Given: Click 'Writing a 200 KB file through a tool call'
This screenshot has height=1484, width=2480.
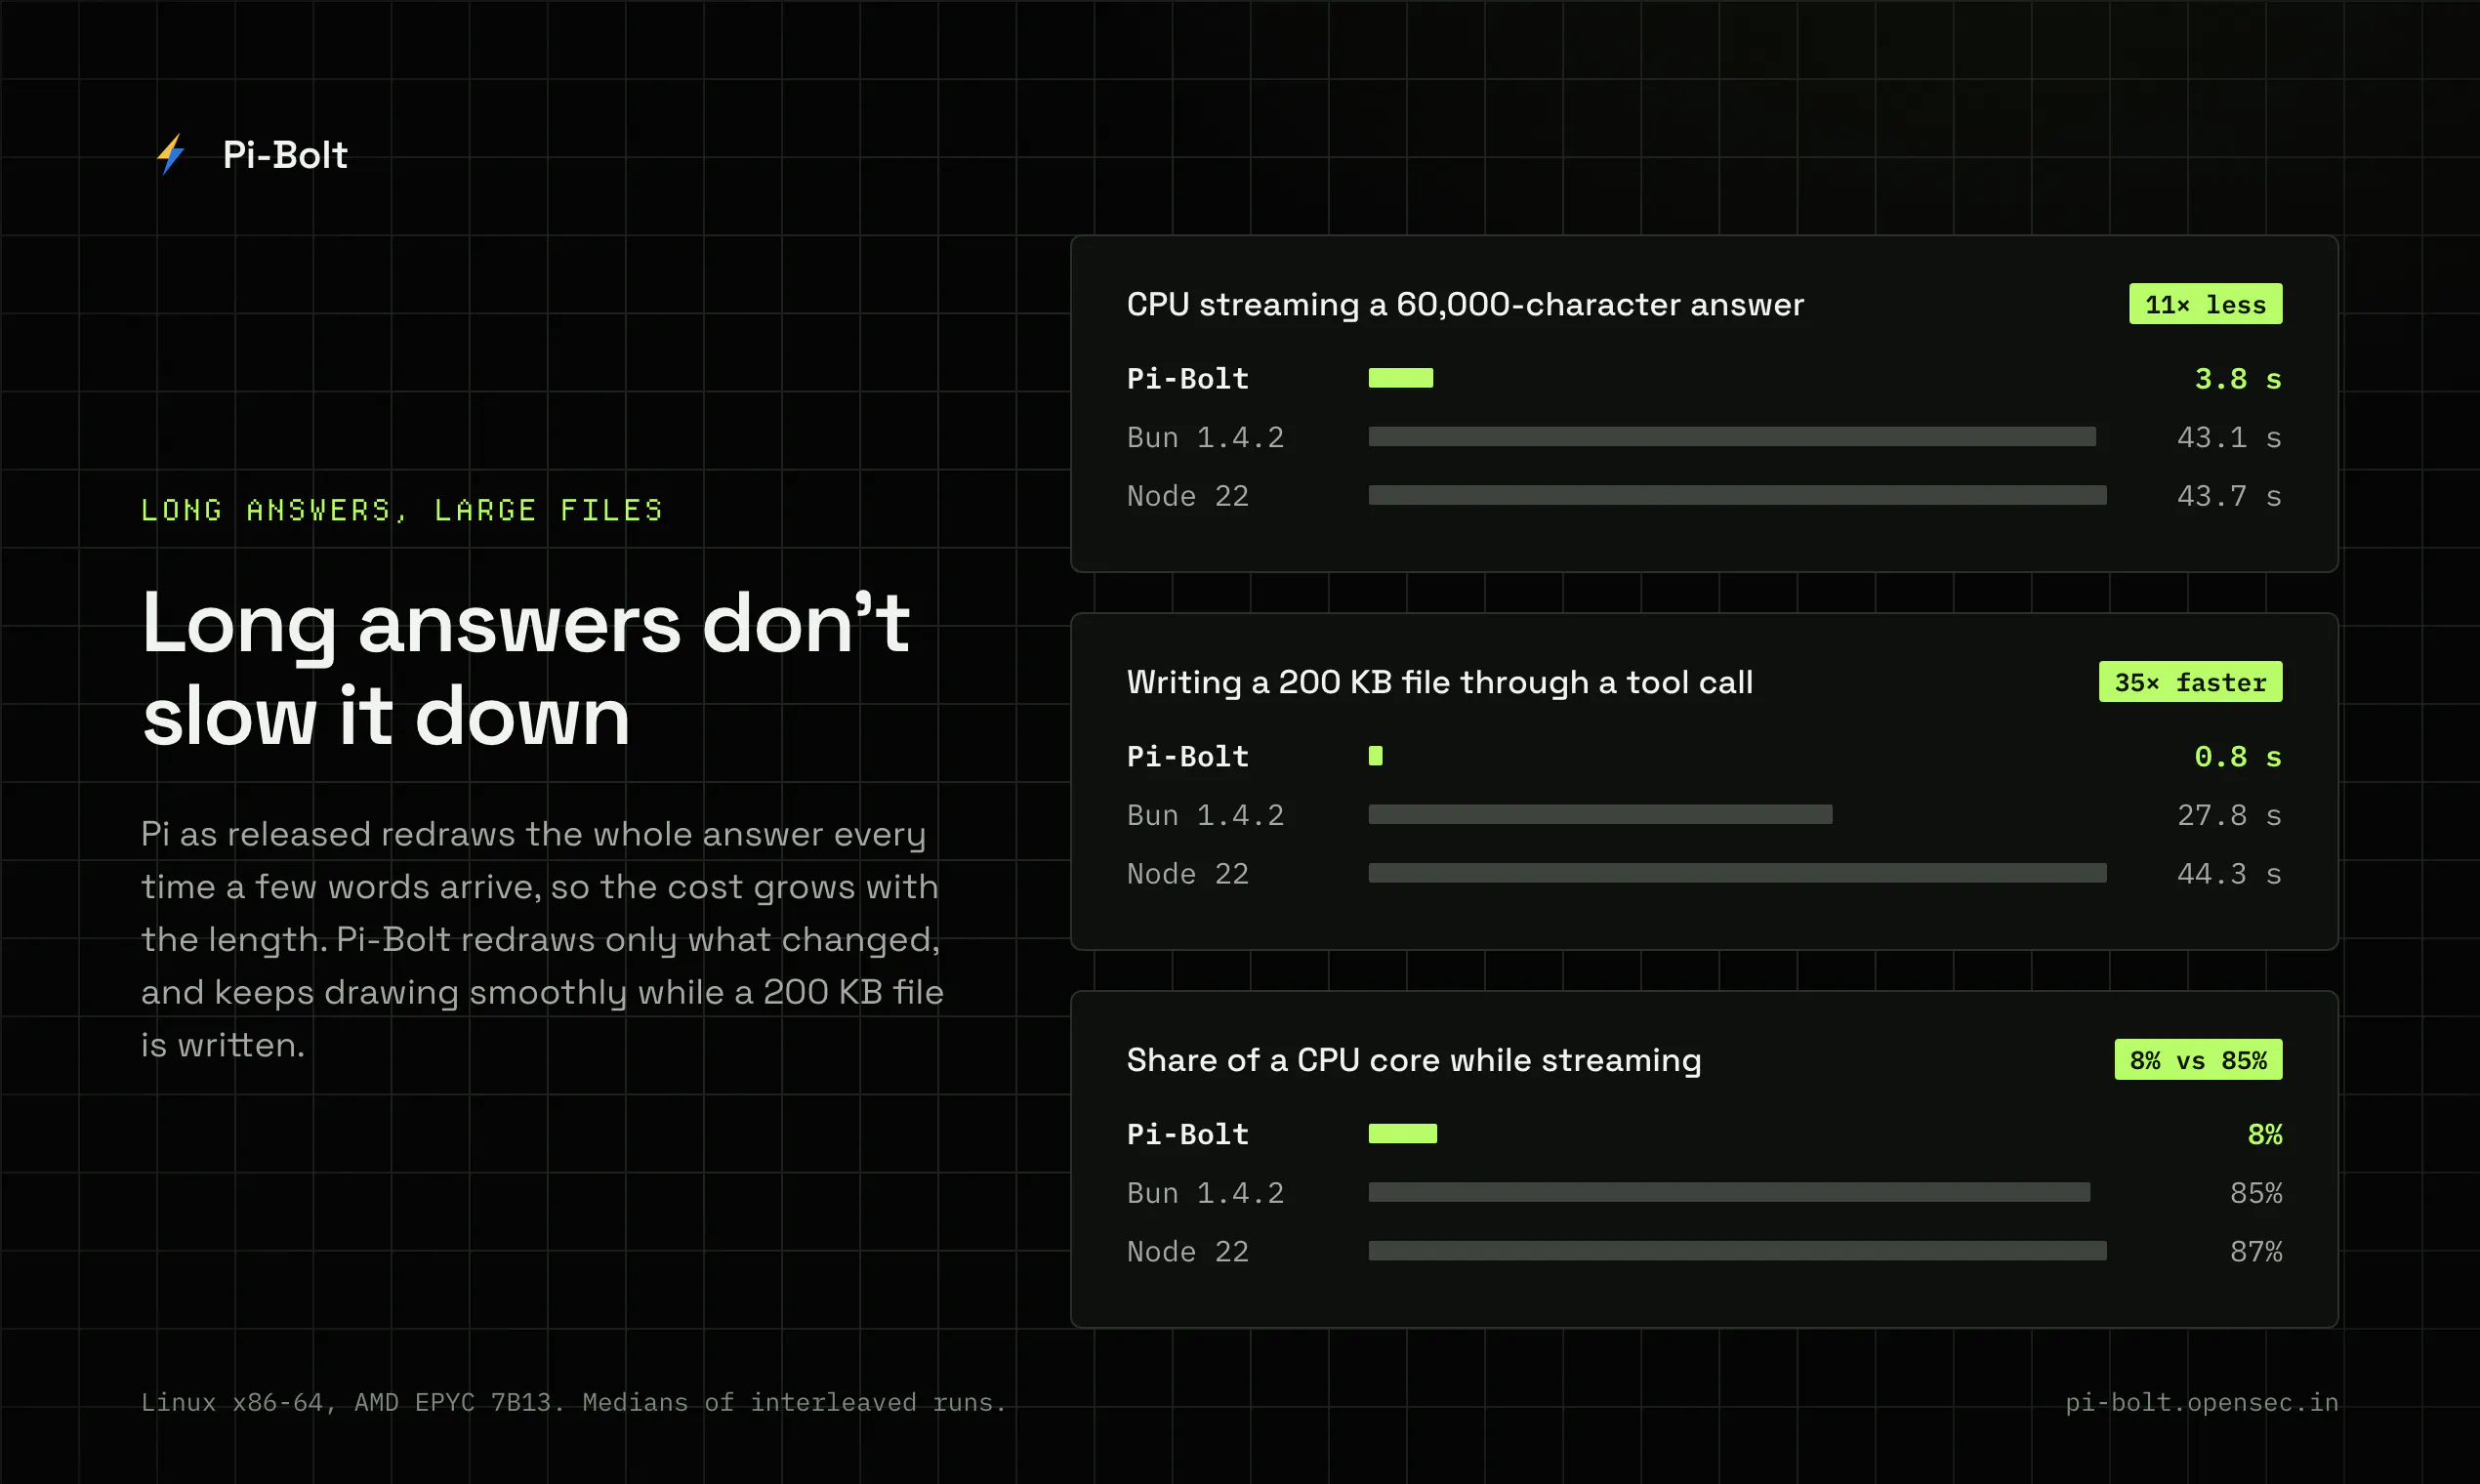Looking at the screenshot, I should point(1439,682).
